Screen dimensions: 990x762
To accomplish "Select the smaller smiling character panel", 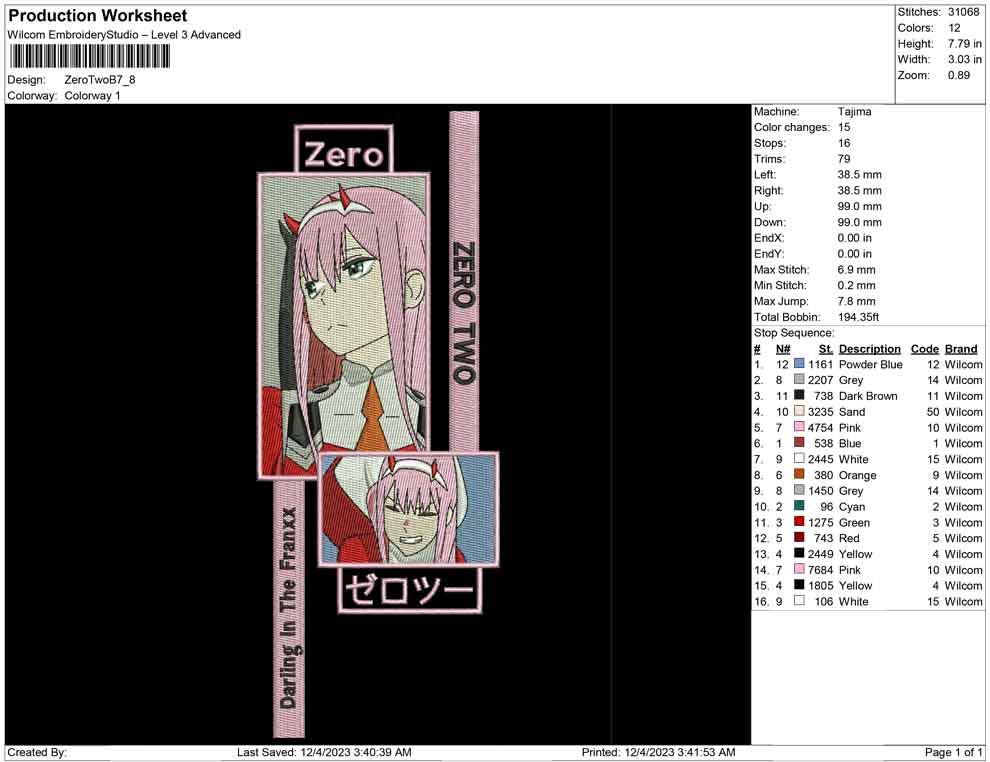I will (x=409, y=509).
